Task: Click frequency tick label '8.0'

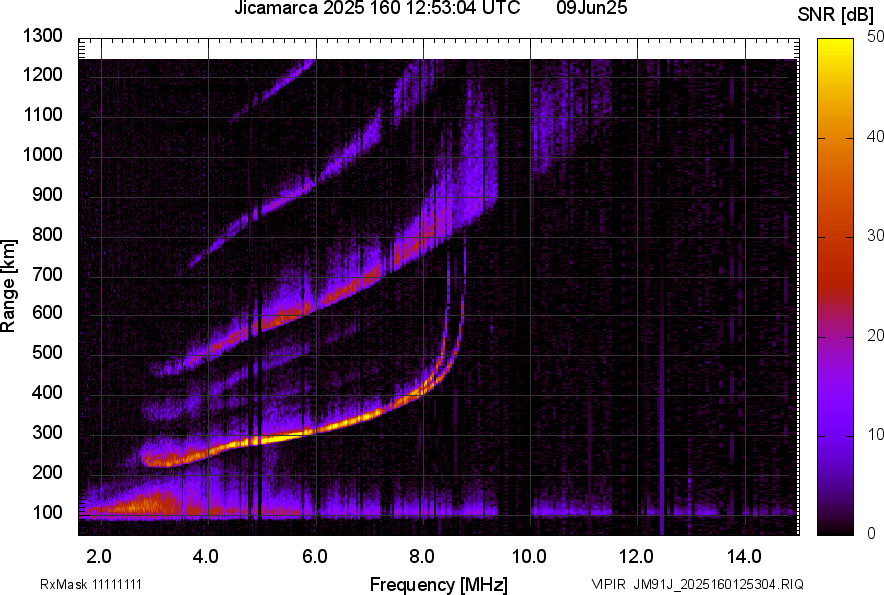Action: coord(422,557)
